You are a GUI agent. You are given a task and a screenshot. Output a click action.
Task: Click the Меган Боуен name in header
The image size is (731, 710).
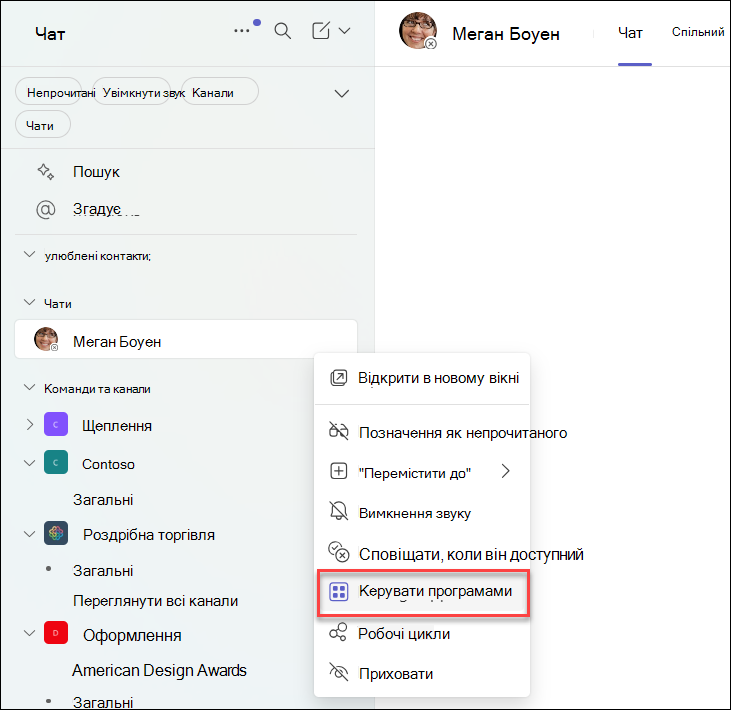(505, 34)
